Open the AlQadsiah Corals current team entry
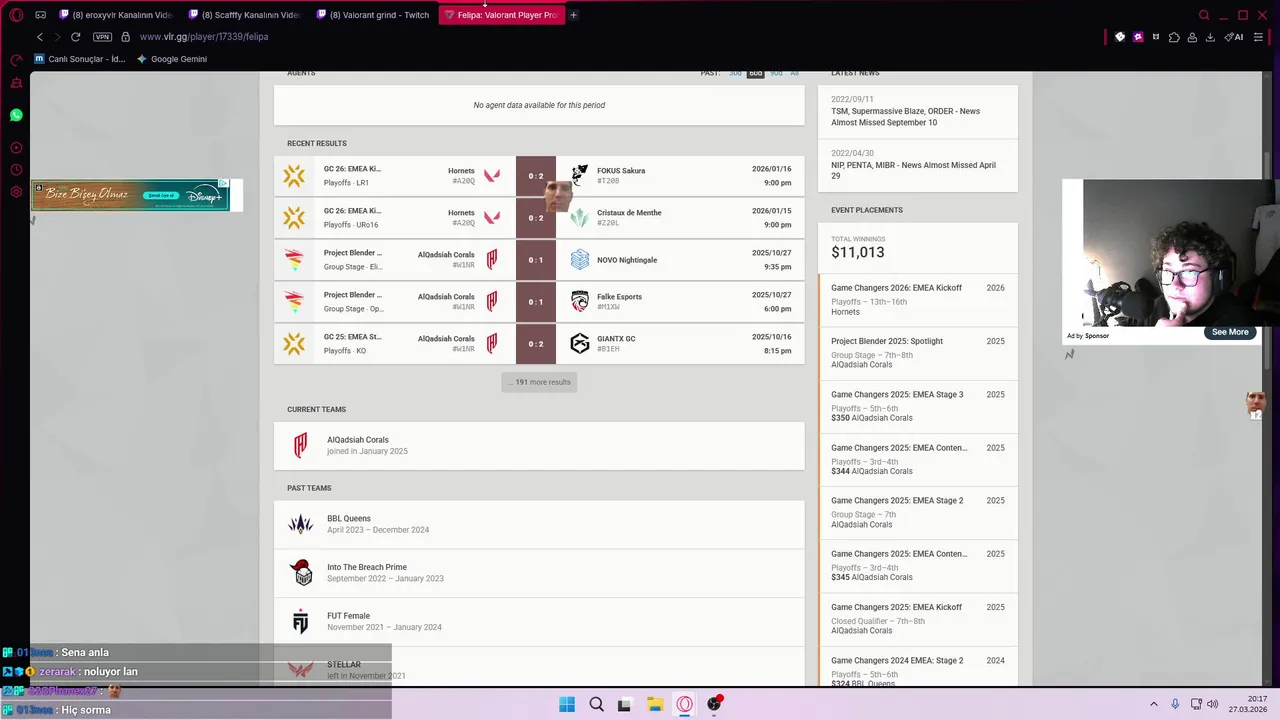The width and height of the screenshot is (1280, 720). (539, 446)
